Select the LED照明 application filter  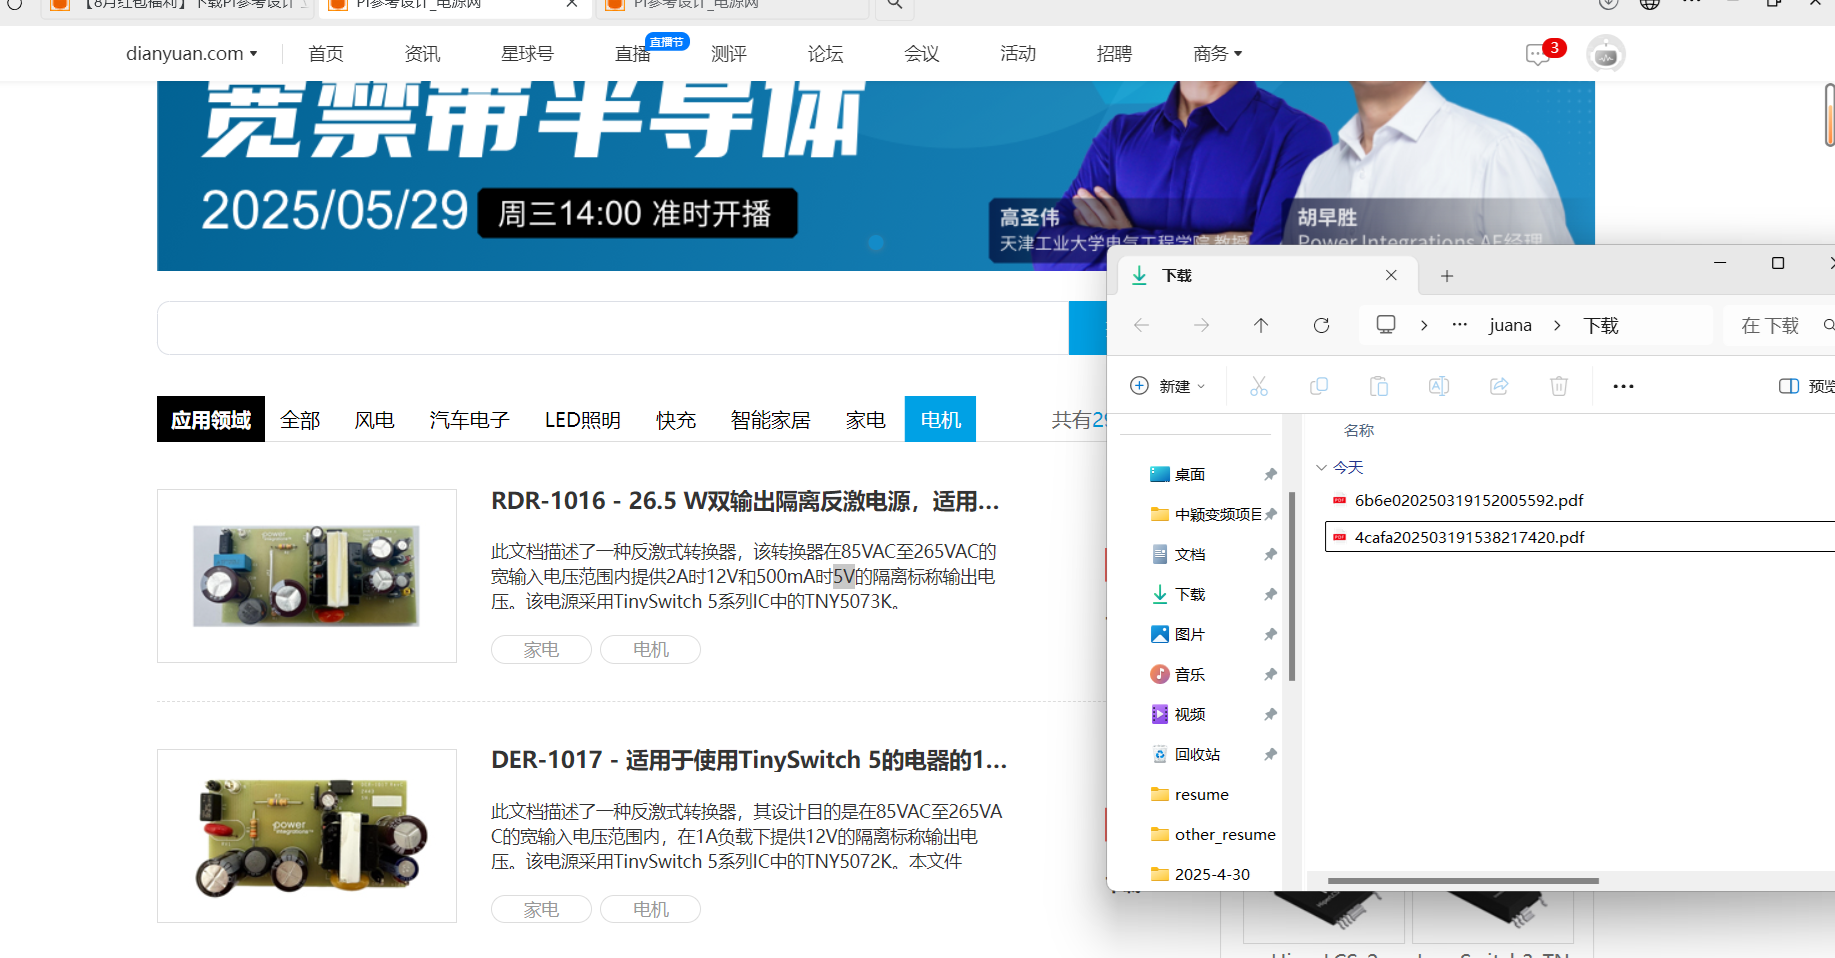(x=583, y=420)
